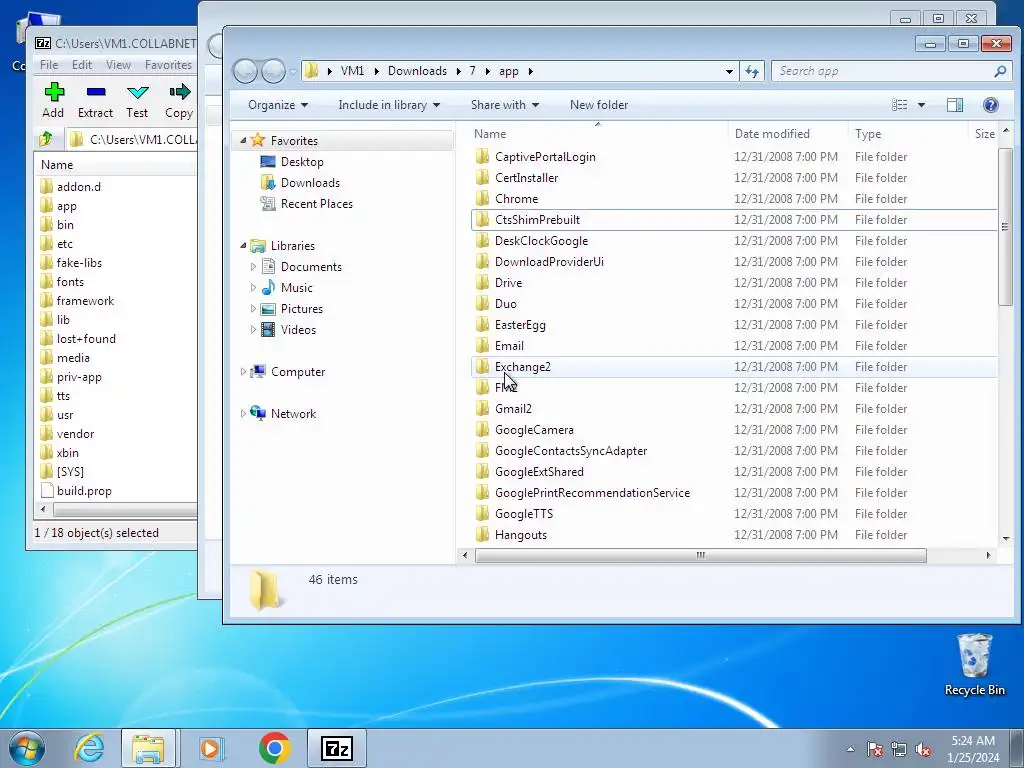Open the Include in library dropdown
The image size is (1024, 768).
click(389, 105)
